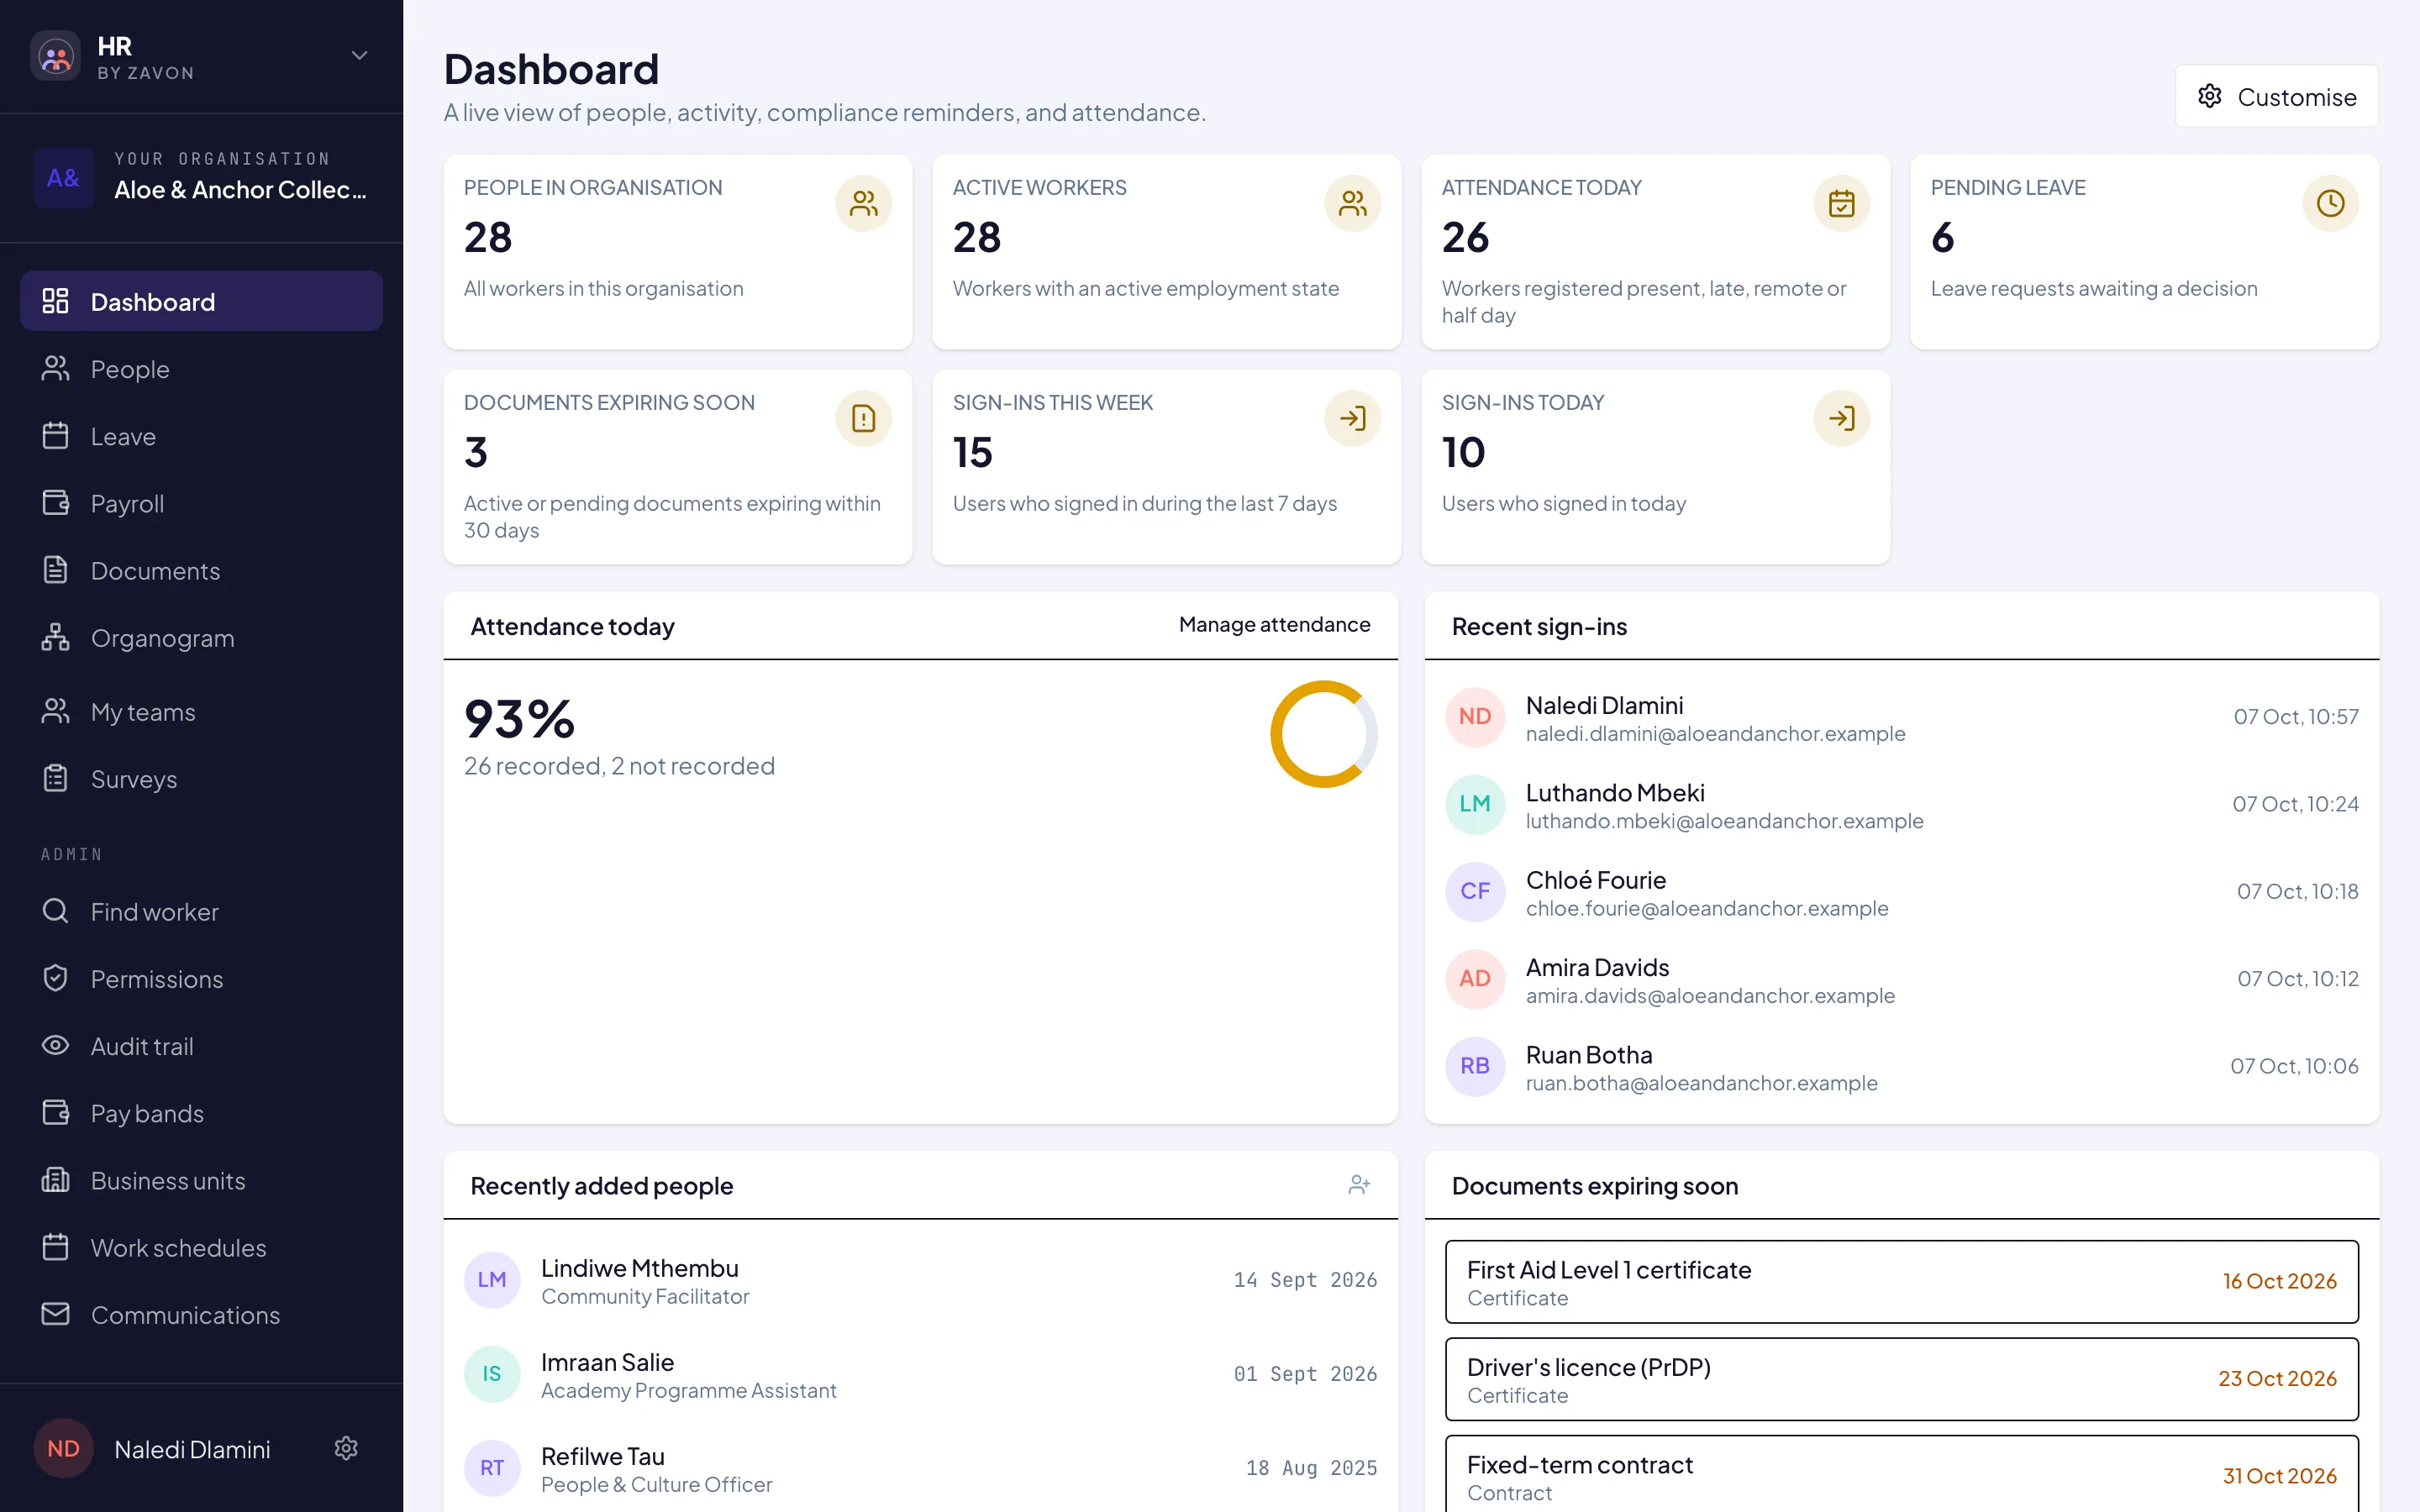The height and width of the screenshot is (1512, 2420).
Task: Click Sign-ins This Week value 15
Action: click(972, 452)
